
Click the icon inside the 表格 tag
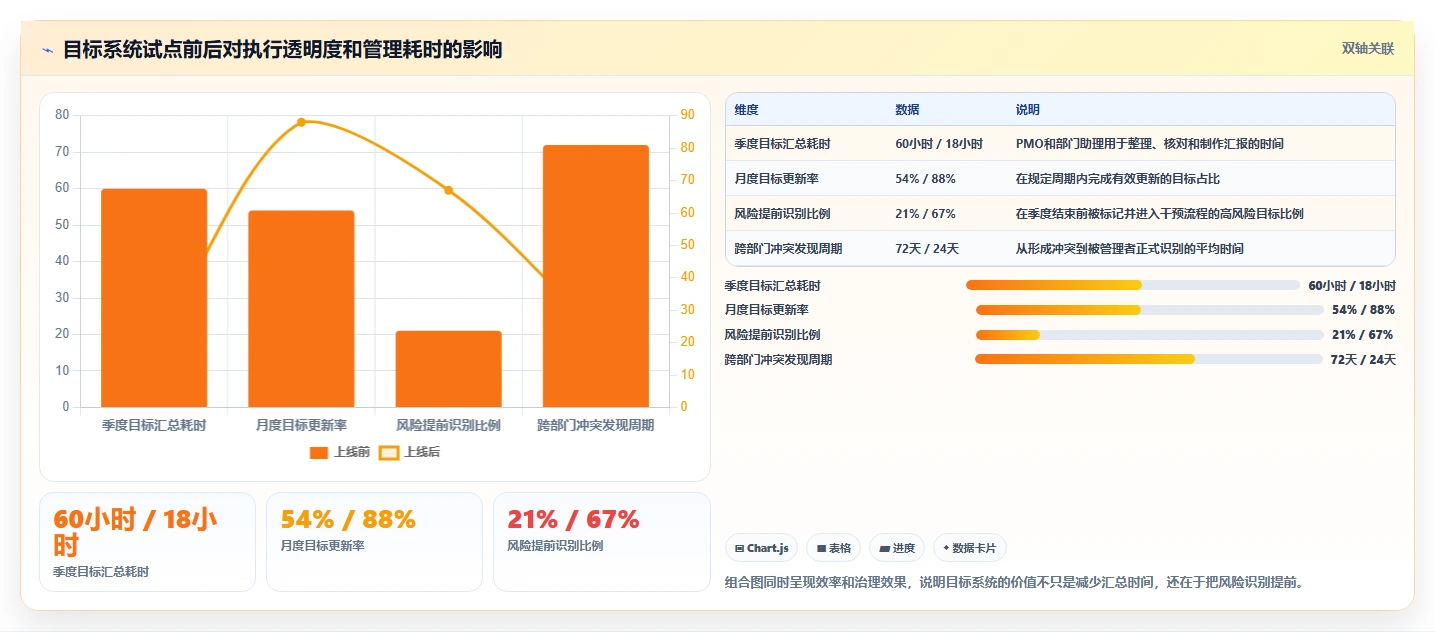pyautogui.click(x=821, y=548)
